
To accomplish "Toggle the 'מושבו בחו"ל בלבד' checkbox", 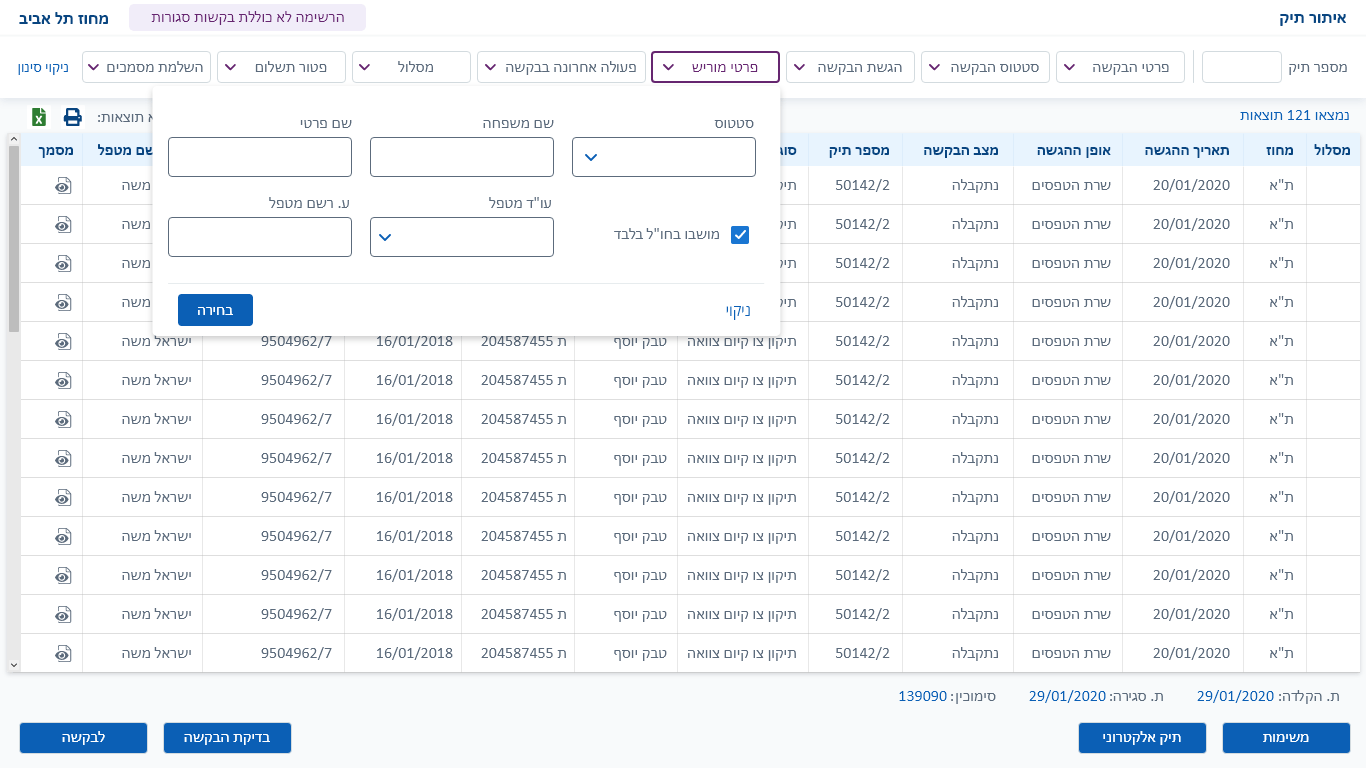I will [740, 235].
